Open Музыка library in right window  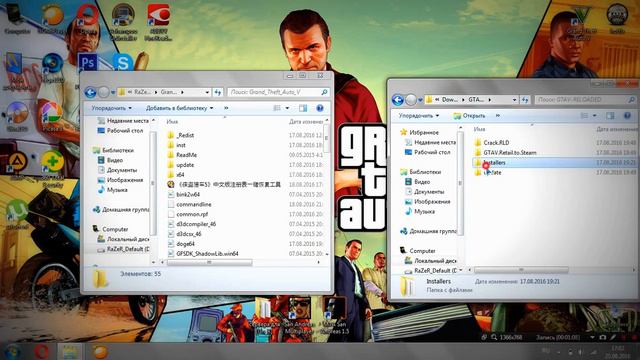[424, 211]
